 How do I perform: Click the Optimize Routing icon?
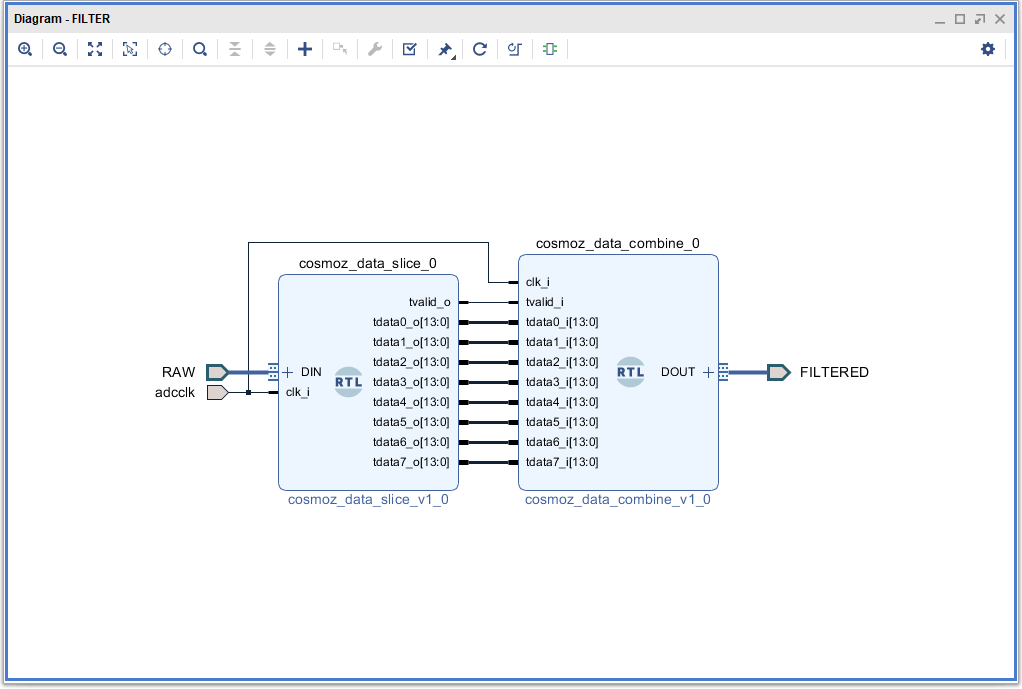point(515,49)
